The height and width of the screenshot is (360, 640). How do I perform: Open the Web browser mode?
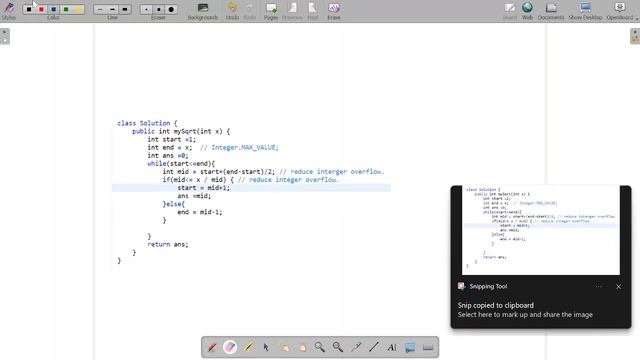[527, 11]
